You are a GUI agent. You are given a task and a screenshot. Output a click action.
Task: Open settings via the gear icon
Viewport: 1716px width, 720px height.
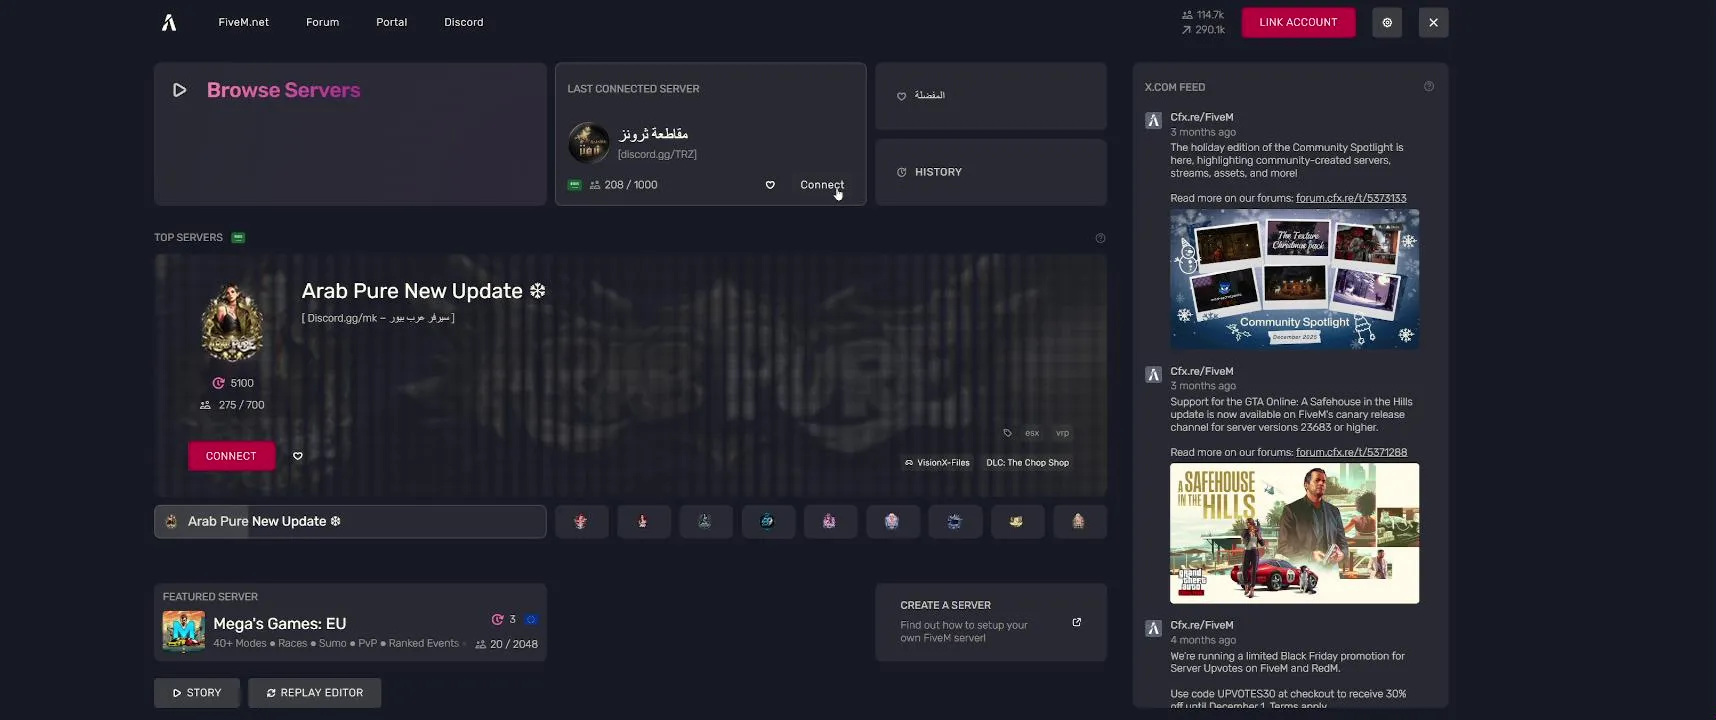1387,22
